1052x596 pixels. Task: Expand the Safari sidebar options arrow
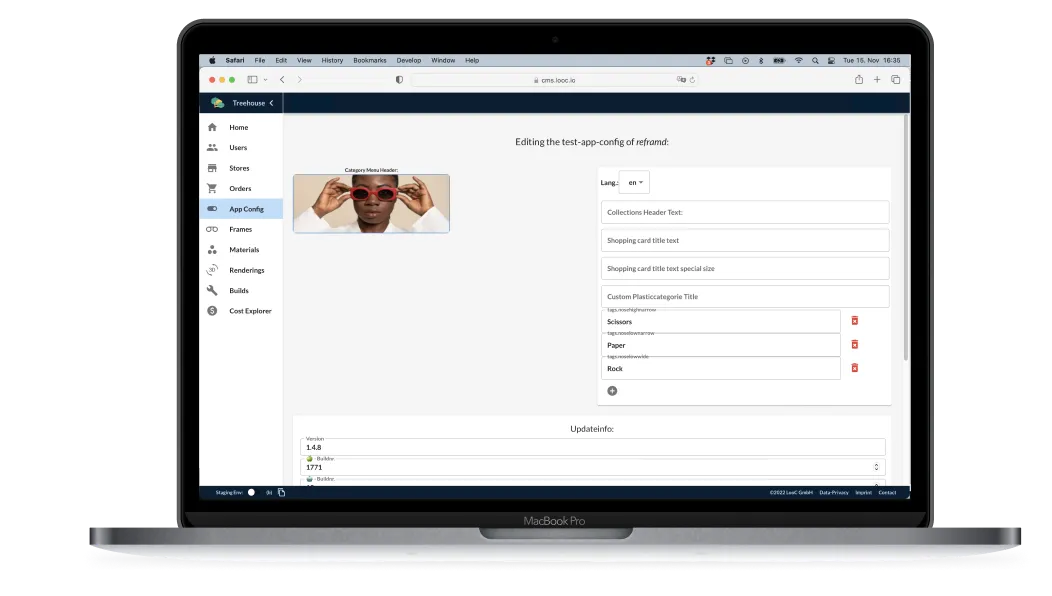pyautogui.click(x=266, y=80)
